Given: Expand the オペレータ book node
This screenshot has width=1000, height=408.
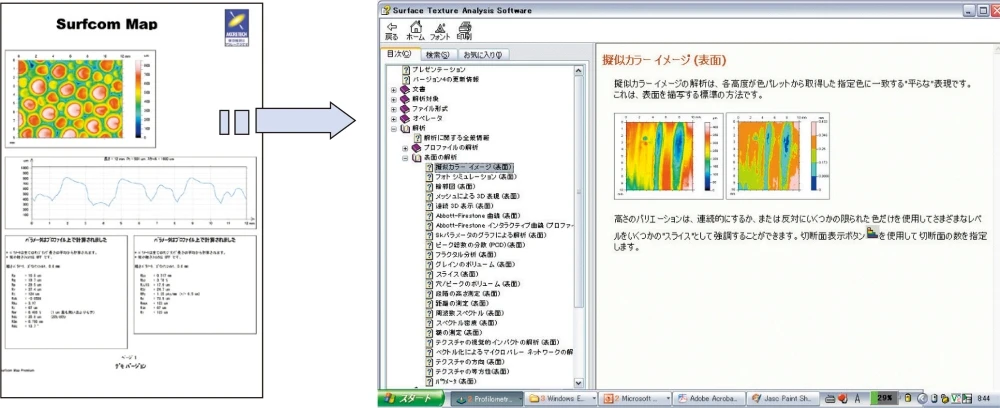Looking at the screenshot, I should pos(393,119).
